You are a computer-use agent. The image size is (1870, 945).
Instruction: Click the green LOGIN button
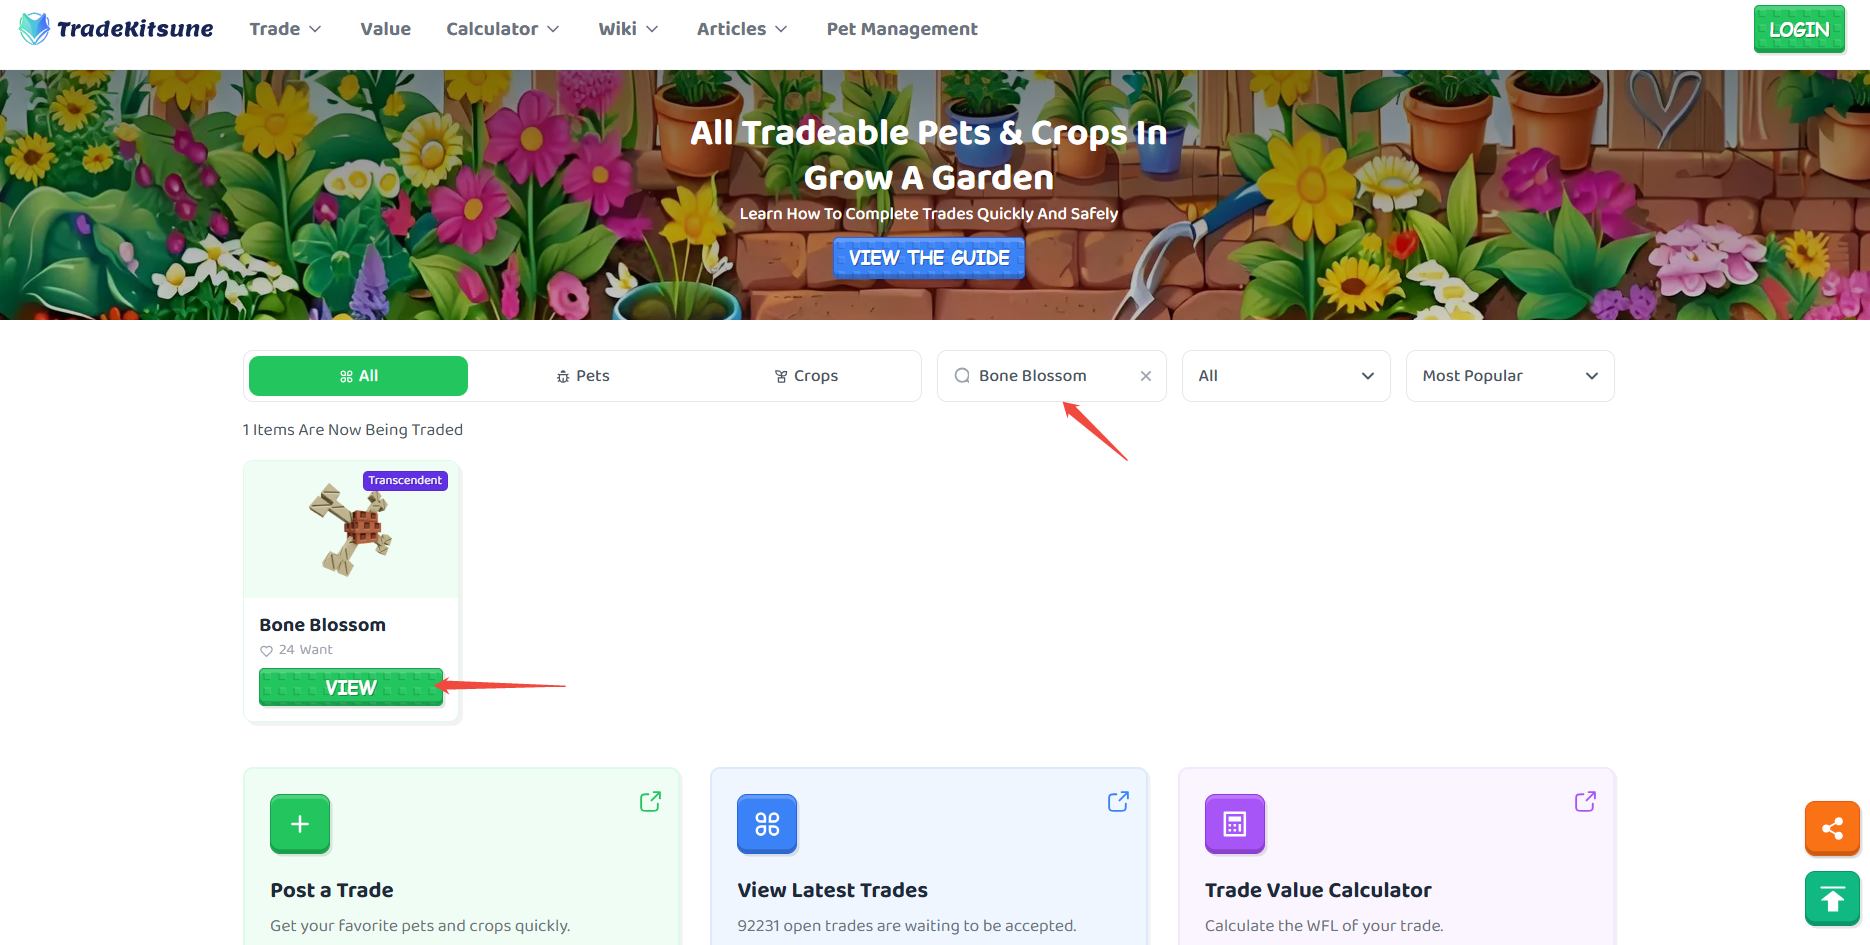click(1799, 29)
